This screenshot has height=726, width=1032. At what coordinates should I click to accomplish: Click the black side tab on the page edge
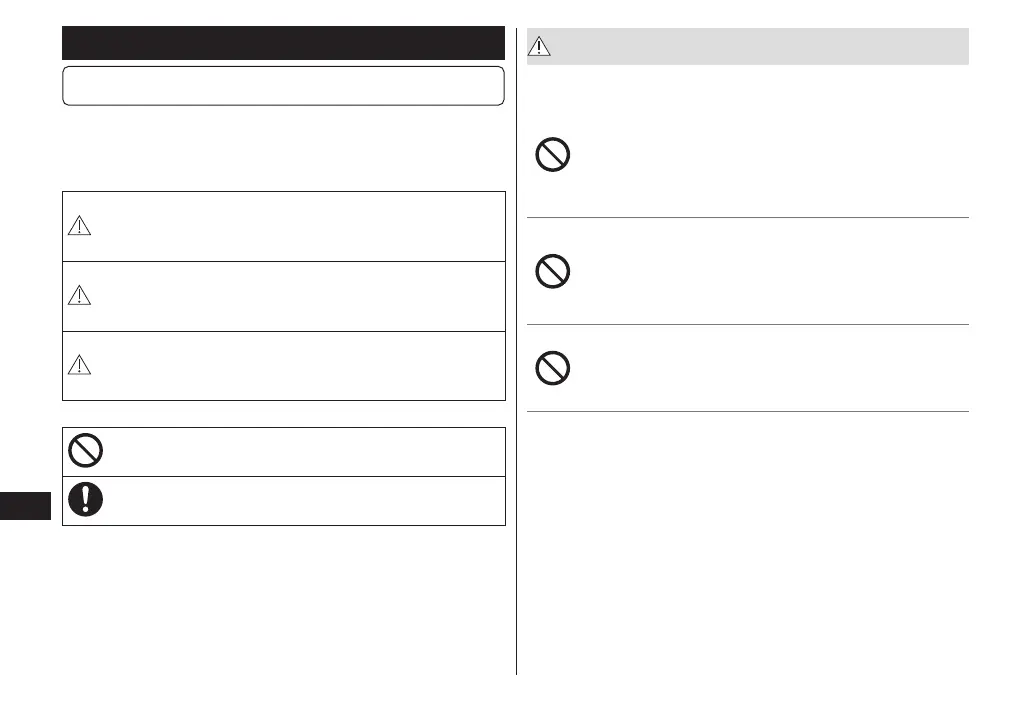(25, 505)
